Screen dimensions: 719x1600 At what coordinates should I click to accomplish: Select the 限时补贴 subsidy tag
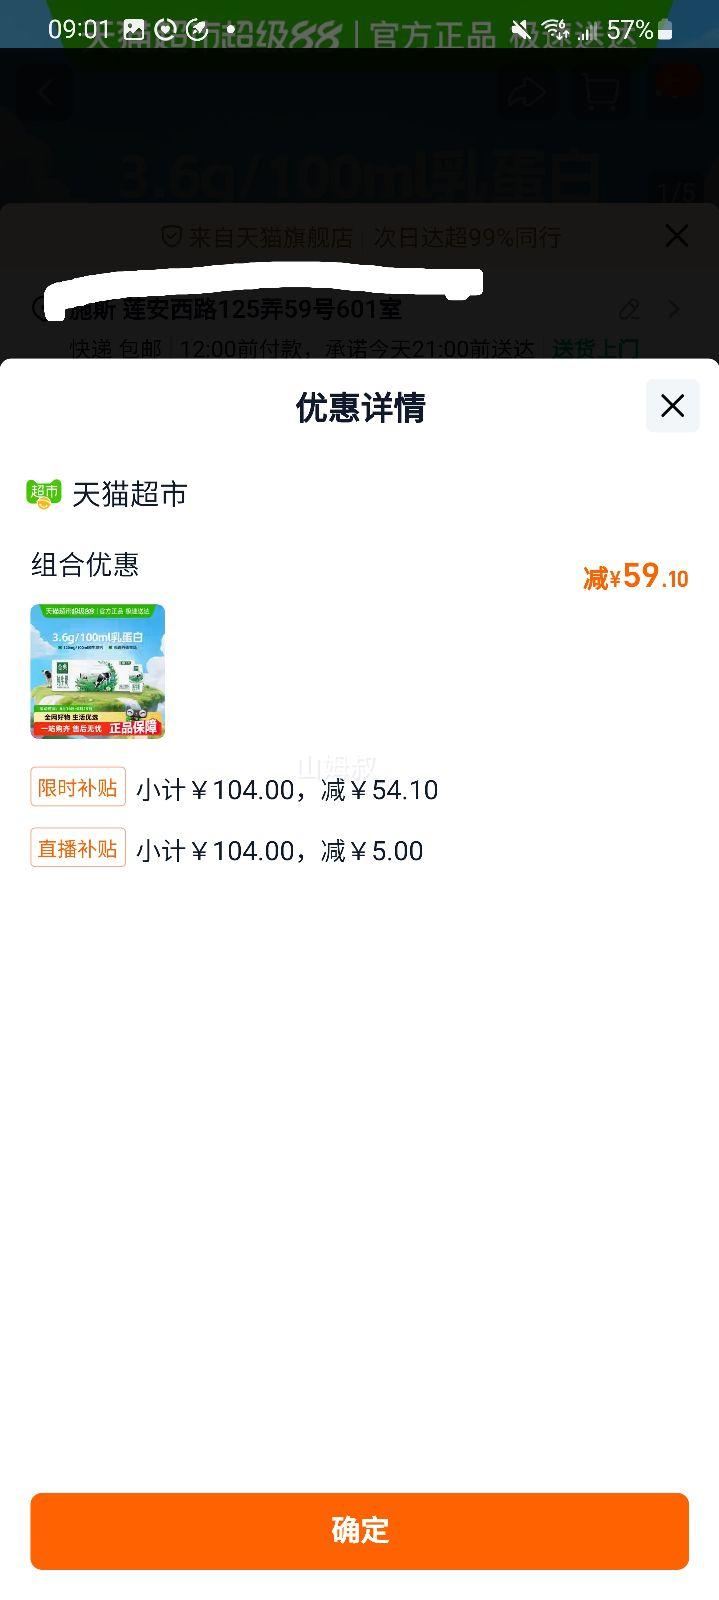[x=78, y=788]
